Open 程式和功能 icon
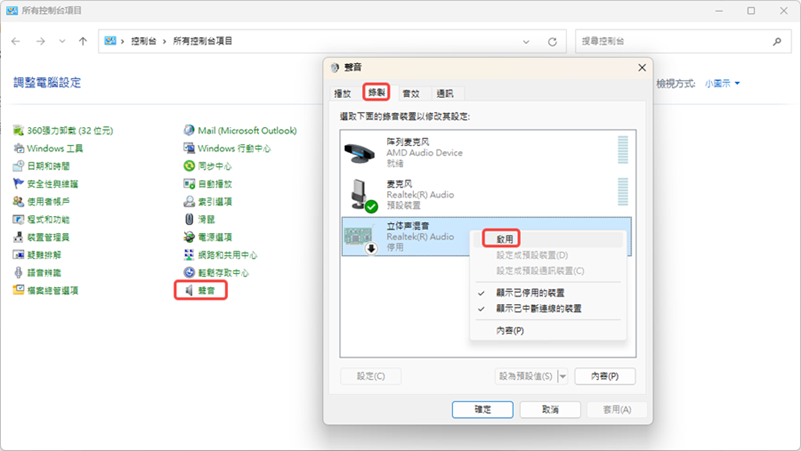 click(x=18, y=220)
